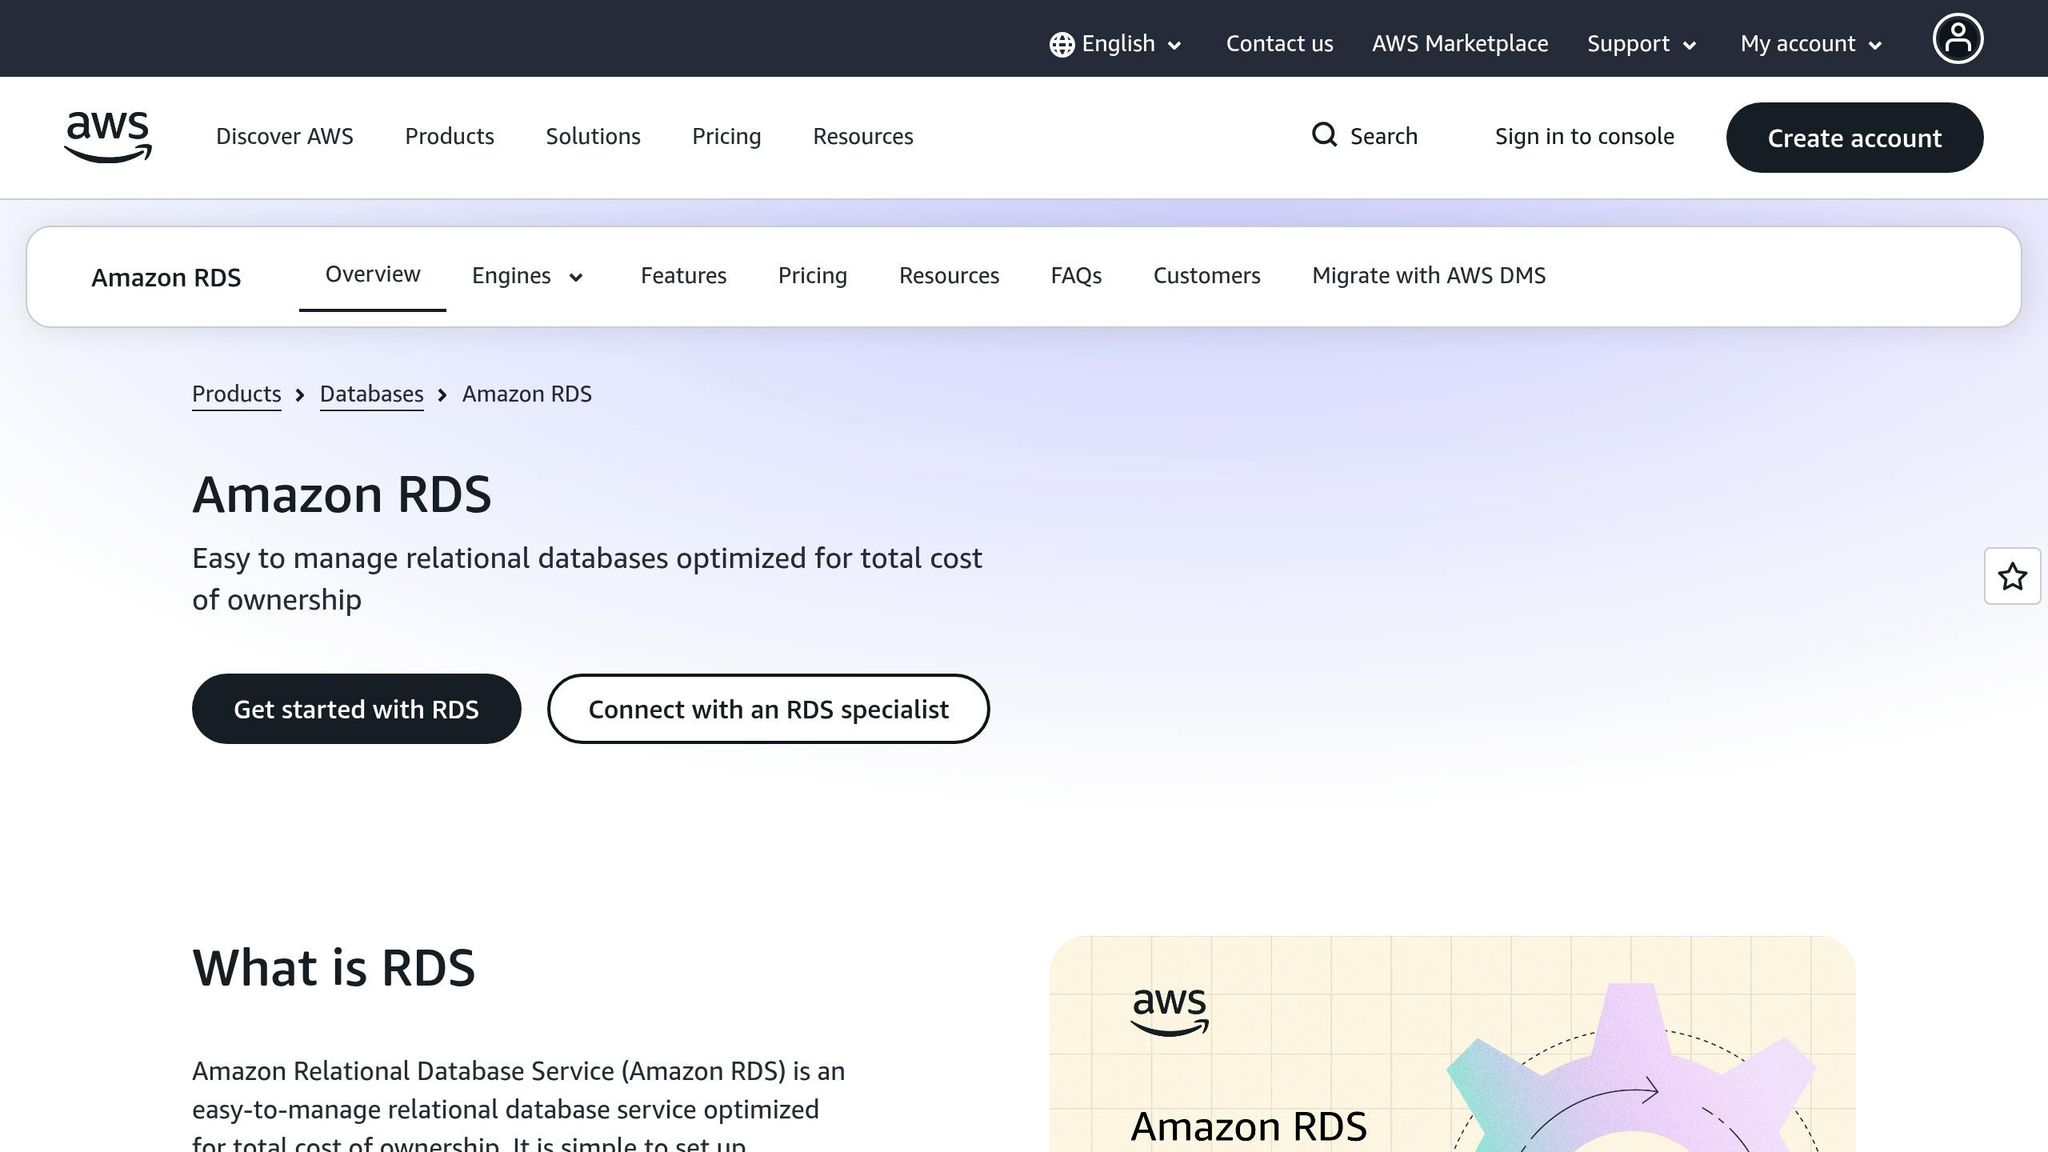Image resolution: width=2048 pixels, height=1152 pixels.
Task: Switch to the Features tab
Action: coord(683,276)
